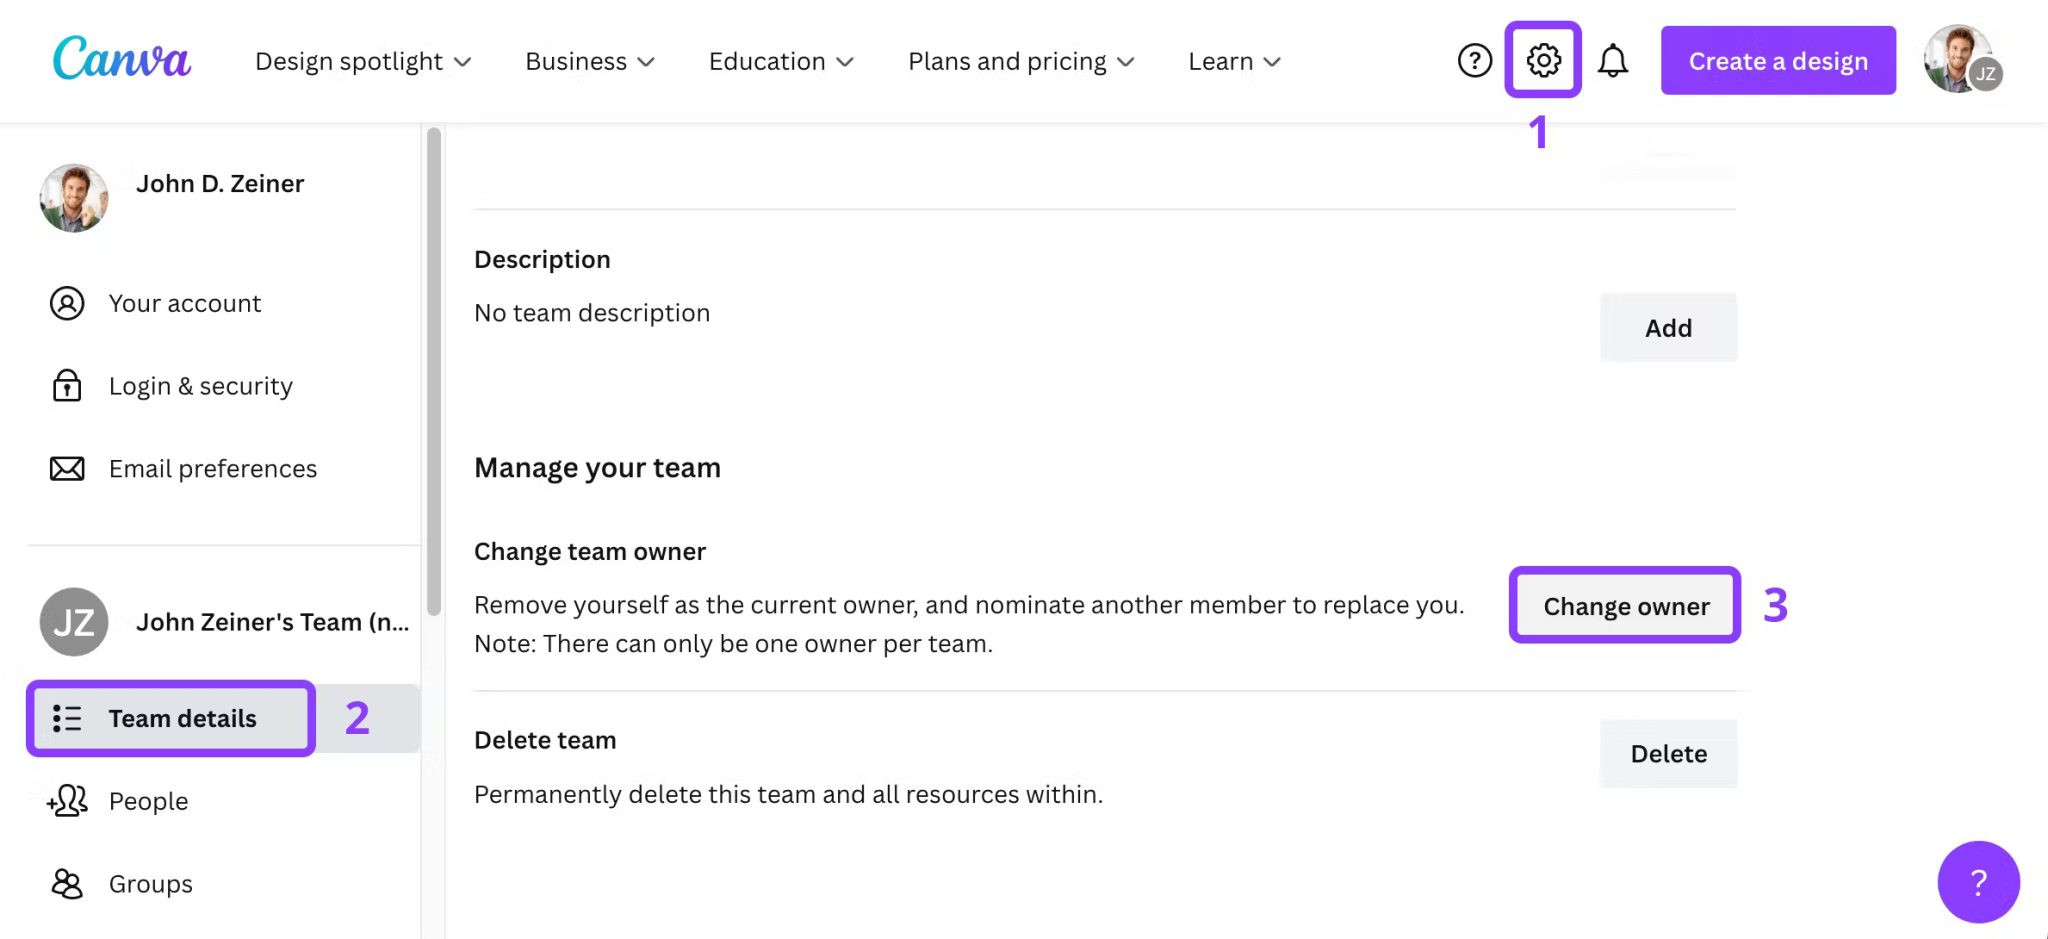The width and height of the screenshot is (2048, 939).
Task: Click the Canva logo to go home
Action: tap(120, 58)
